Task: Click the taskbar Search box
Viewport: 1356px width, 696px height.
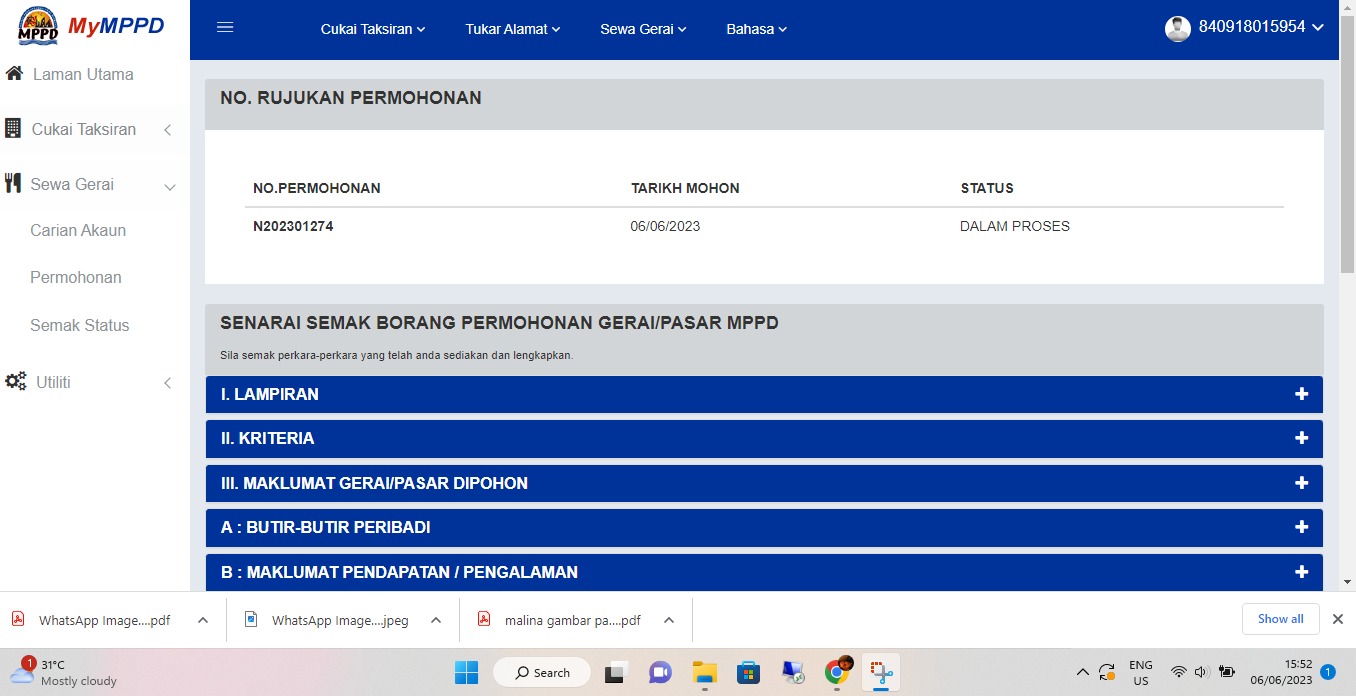Action: click(542, 672)
